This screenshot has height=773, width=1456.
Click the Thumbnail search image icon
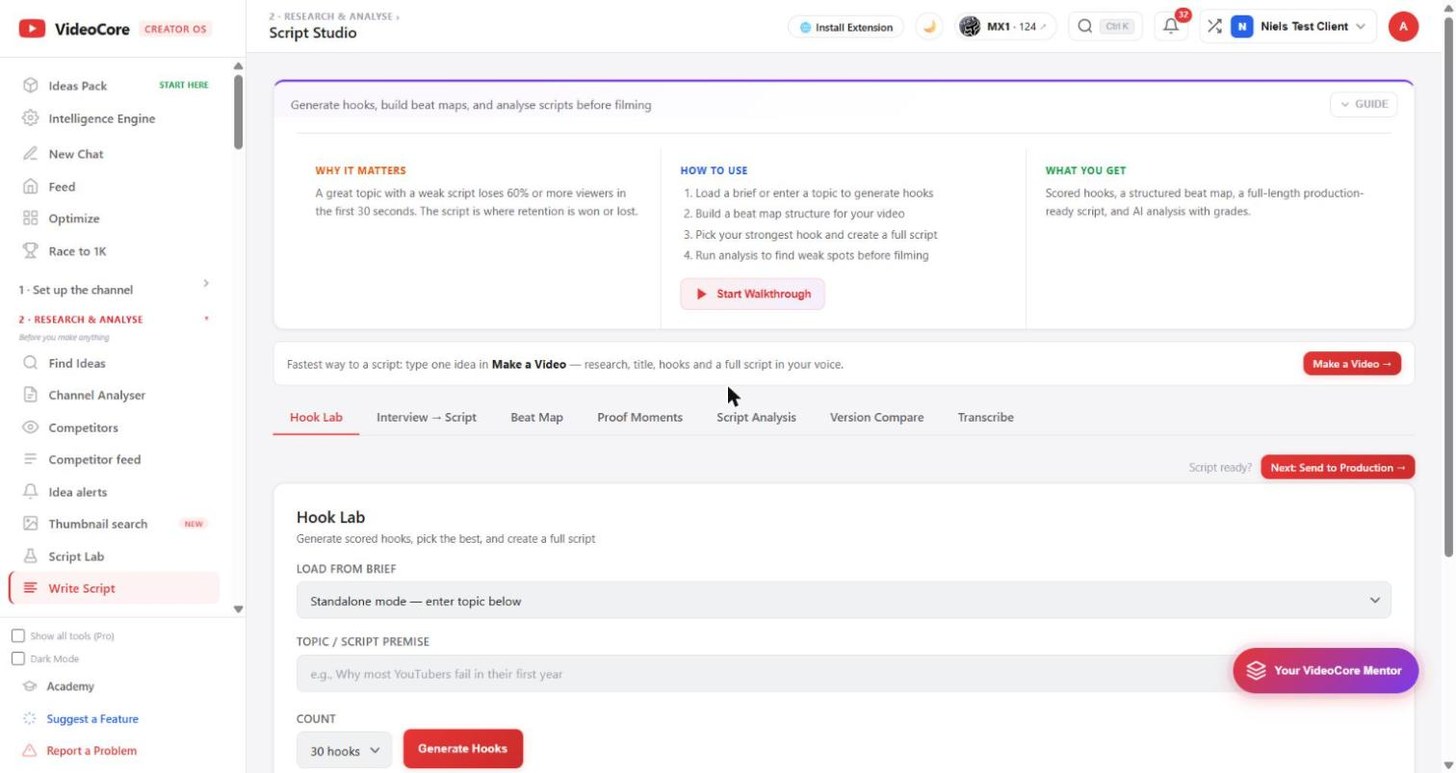pos(30,524)
